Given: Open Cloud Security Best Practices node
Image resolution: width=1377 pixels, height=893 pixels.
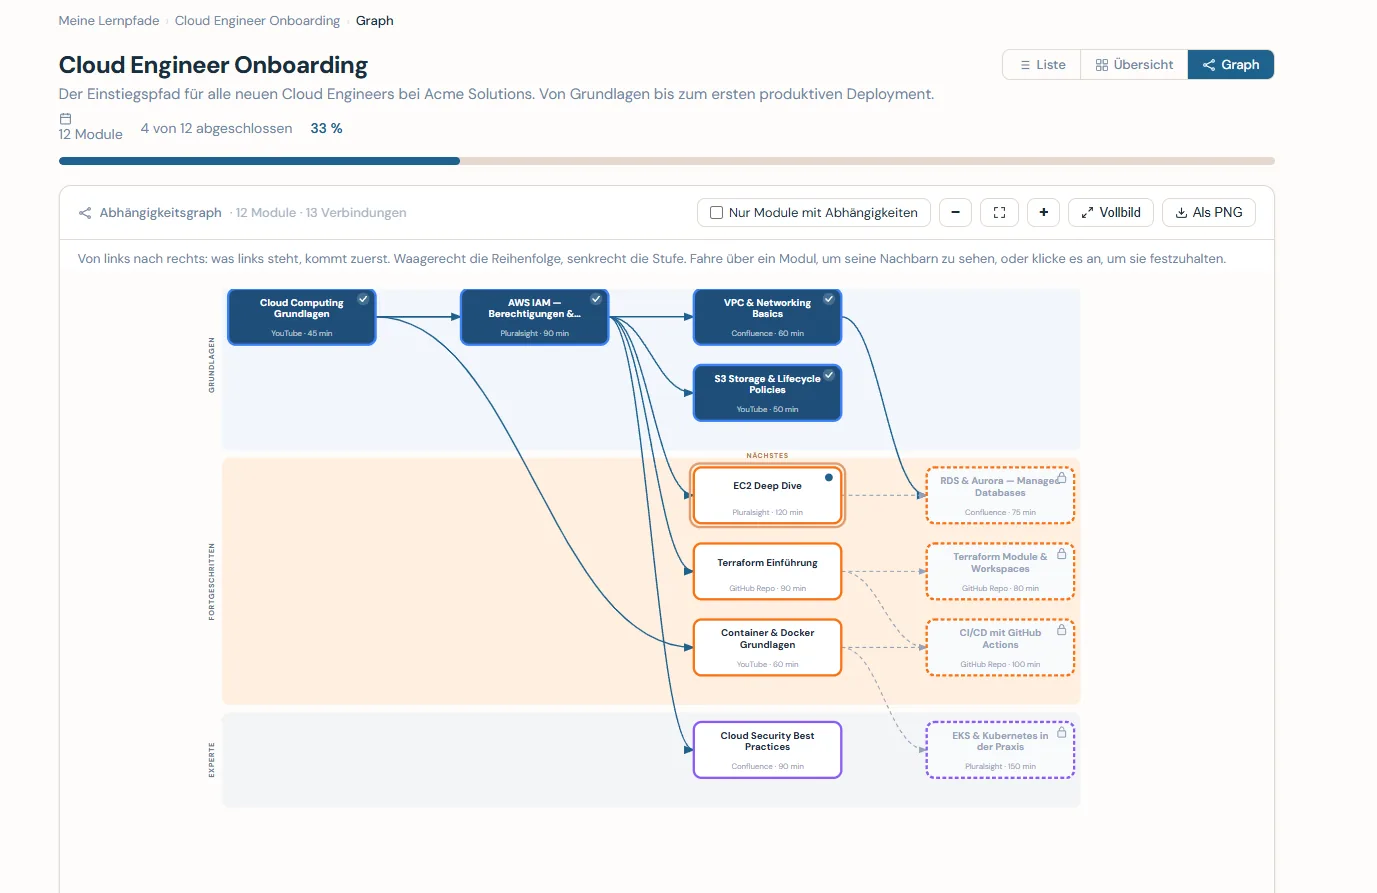Looking at the screenshot, I should pos(767,749).
